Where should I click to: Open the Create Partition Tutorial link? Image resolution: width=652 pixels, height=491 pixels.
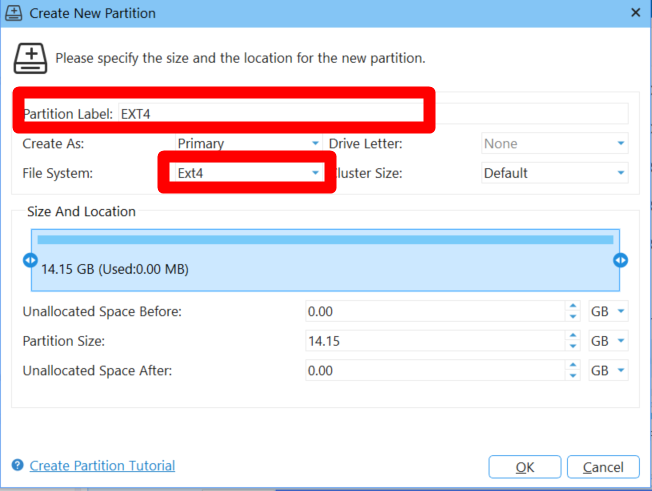[102, 466]
